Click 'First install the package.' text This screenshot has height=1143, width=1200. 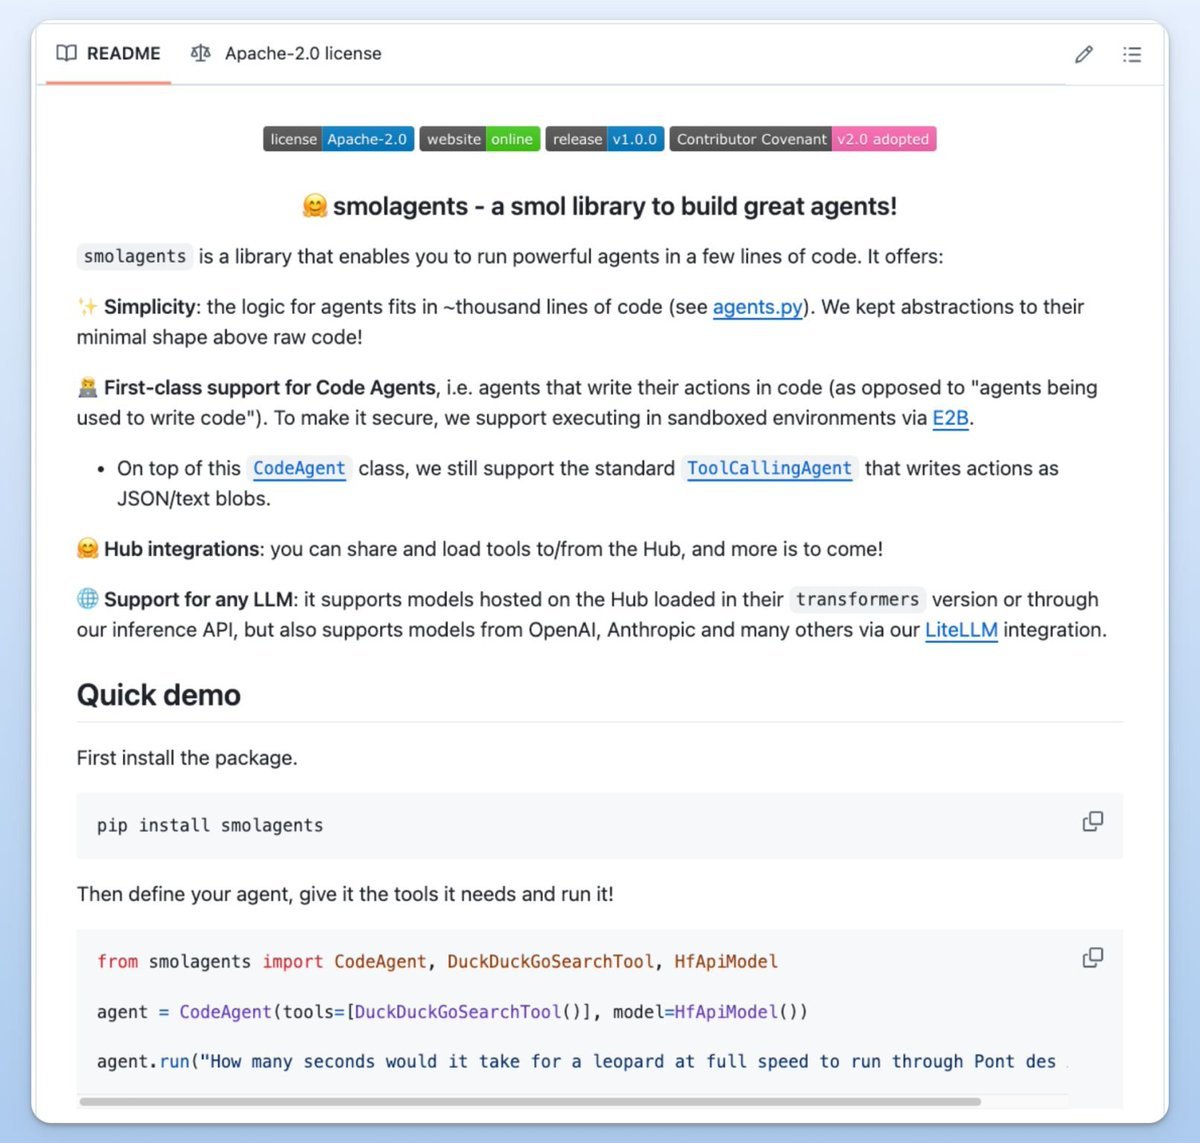pyautogui.click(x=187, y=758)
